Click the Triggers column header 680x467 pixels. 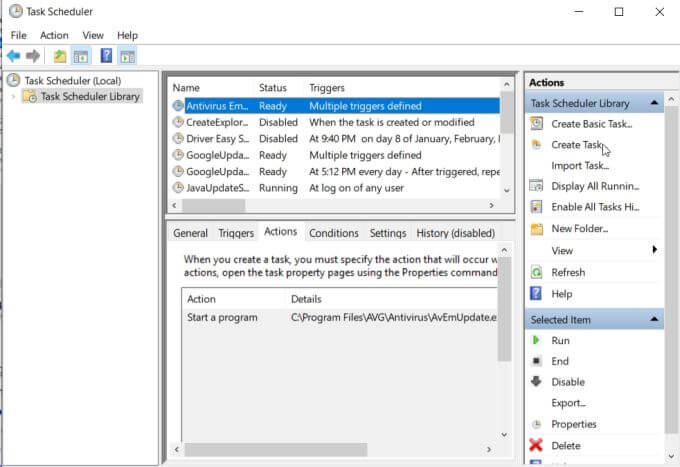[327, 88]
